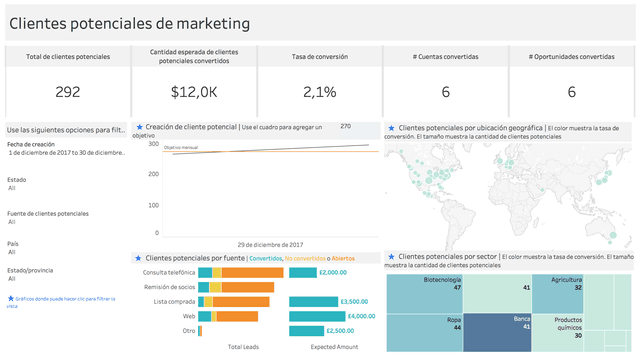Screen dimensions: 640x361
Task: Click the star next to ubicación geográfica title
Action: (391, 128)
